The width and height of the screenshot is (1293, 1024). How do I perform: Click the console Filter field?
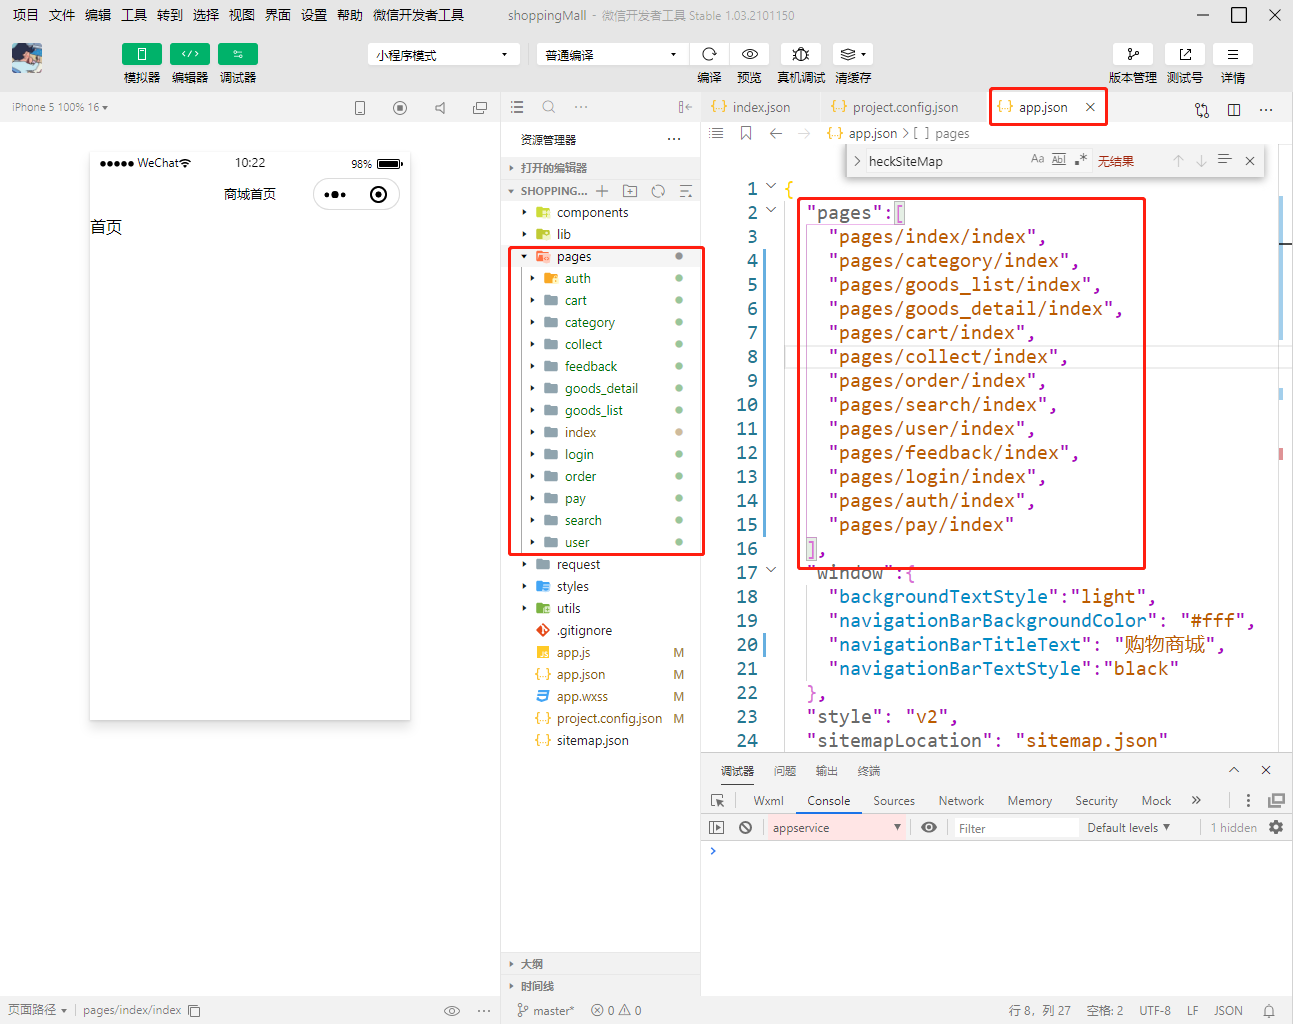point(1016,828)
